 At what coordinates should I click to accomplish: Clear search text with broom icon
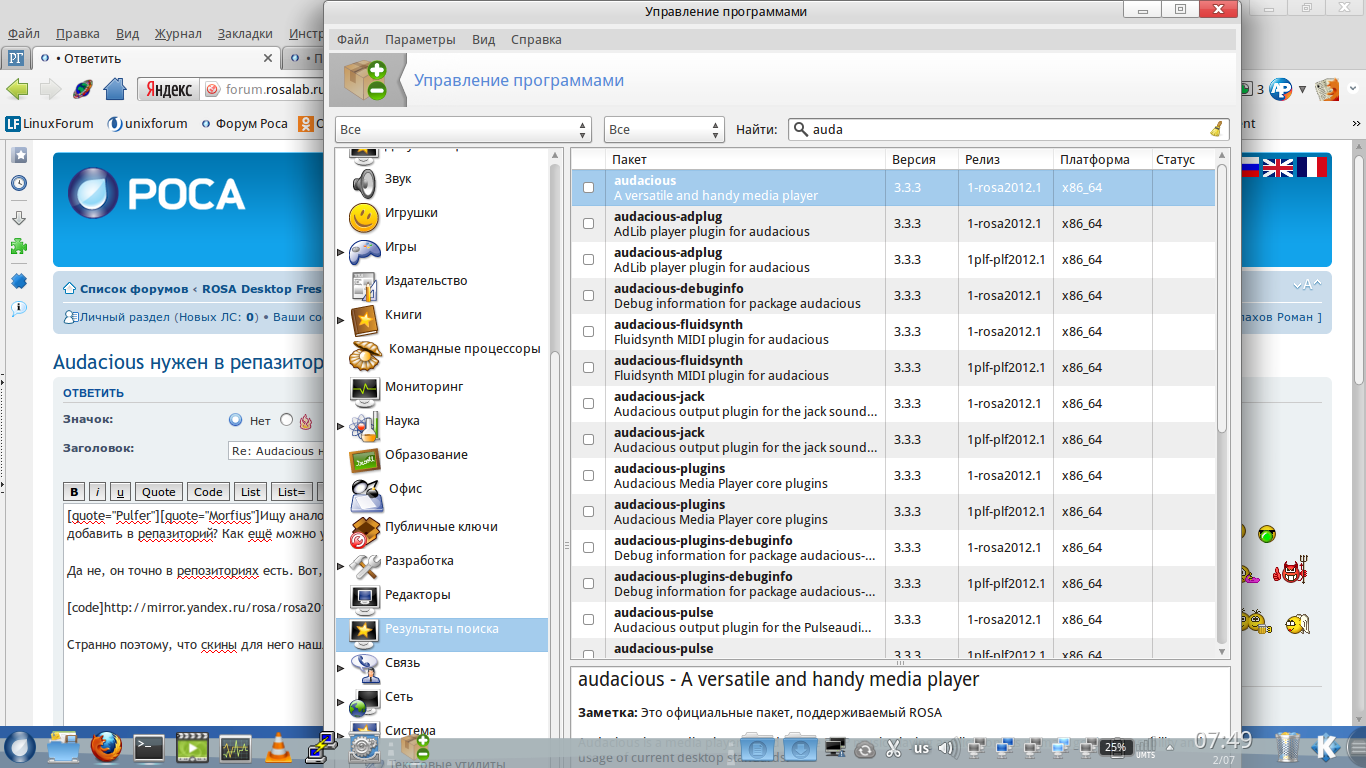point(1216,129)
